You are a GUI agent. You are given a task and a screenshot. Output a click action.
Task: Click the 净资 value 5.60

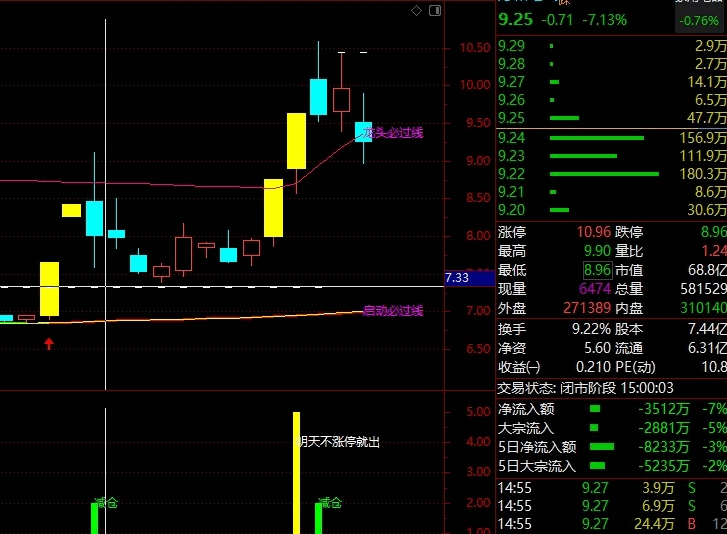click(x=598, y=348)
